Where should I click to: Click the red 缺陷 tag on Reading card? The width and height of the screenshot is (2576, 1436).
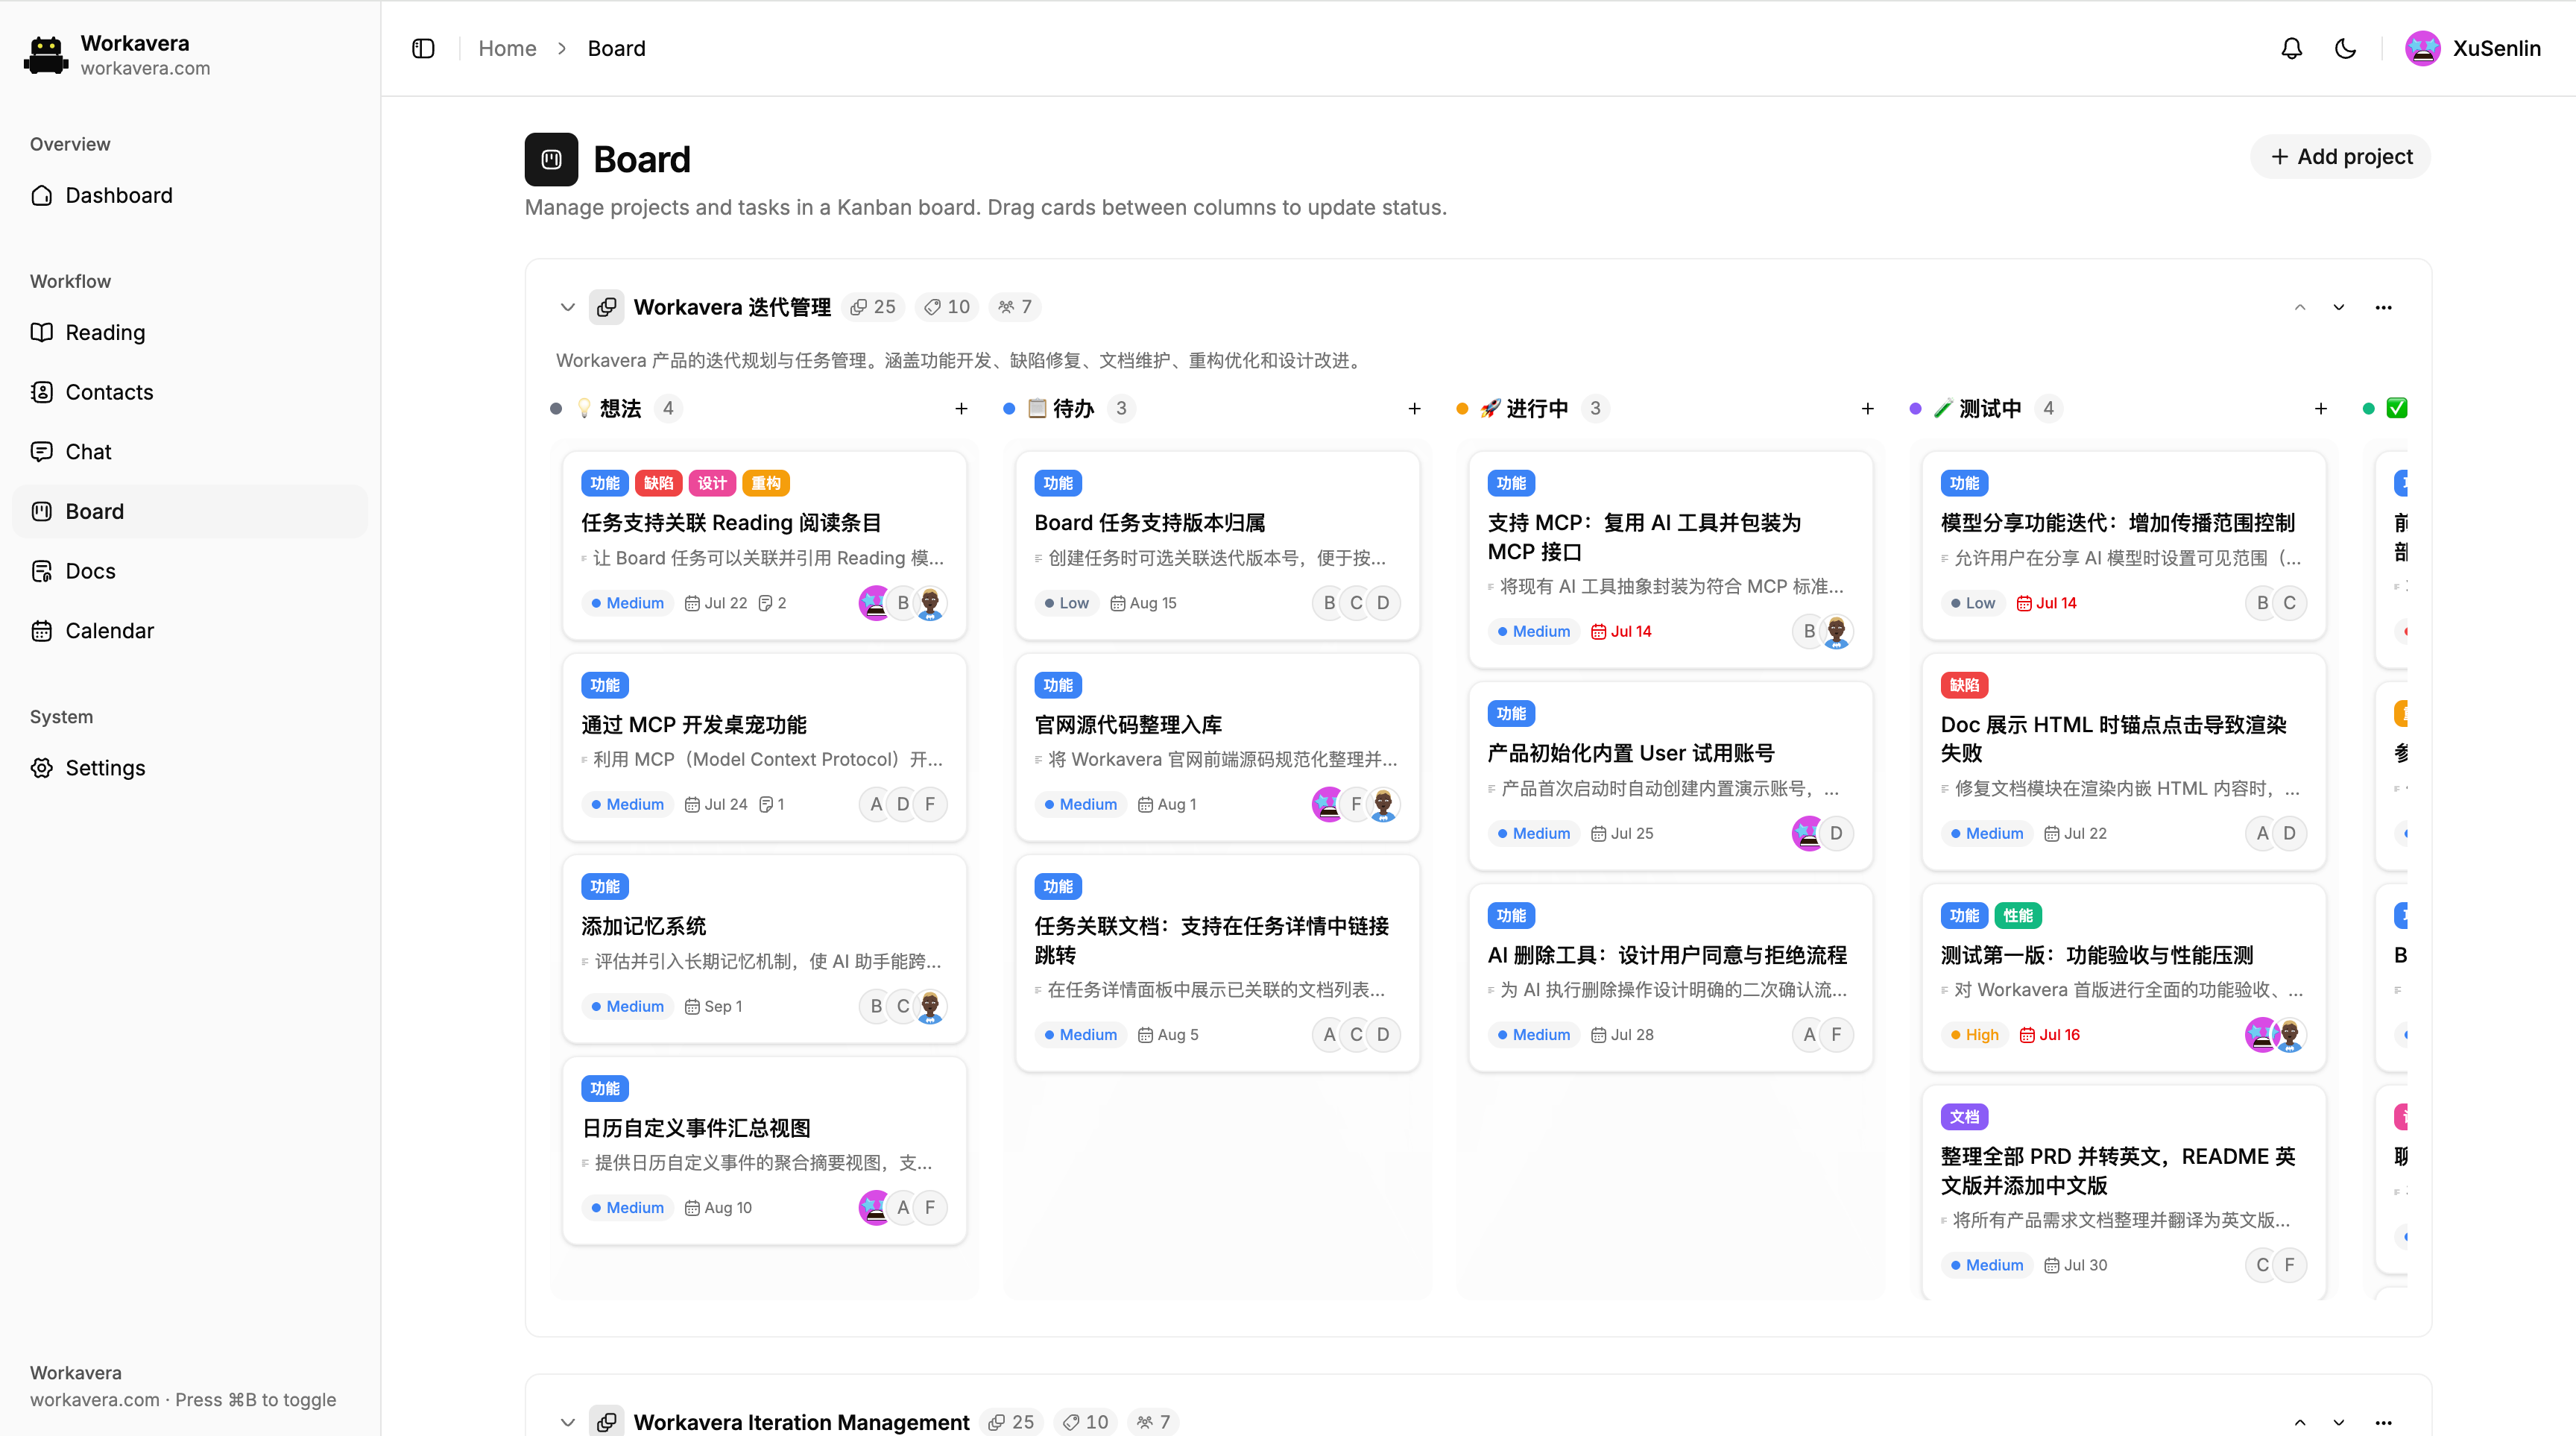click(x=658, y=483)
